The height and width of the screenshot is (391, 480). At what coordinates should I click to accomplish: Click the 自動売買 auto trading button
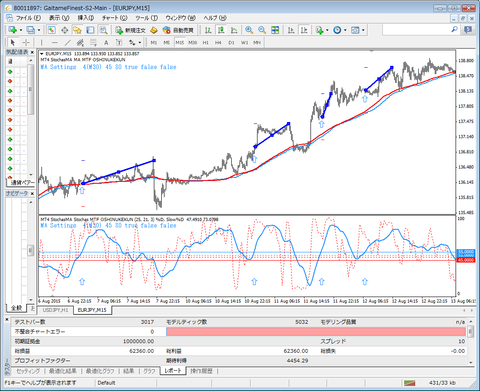tap(178, 30)
